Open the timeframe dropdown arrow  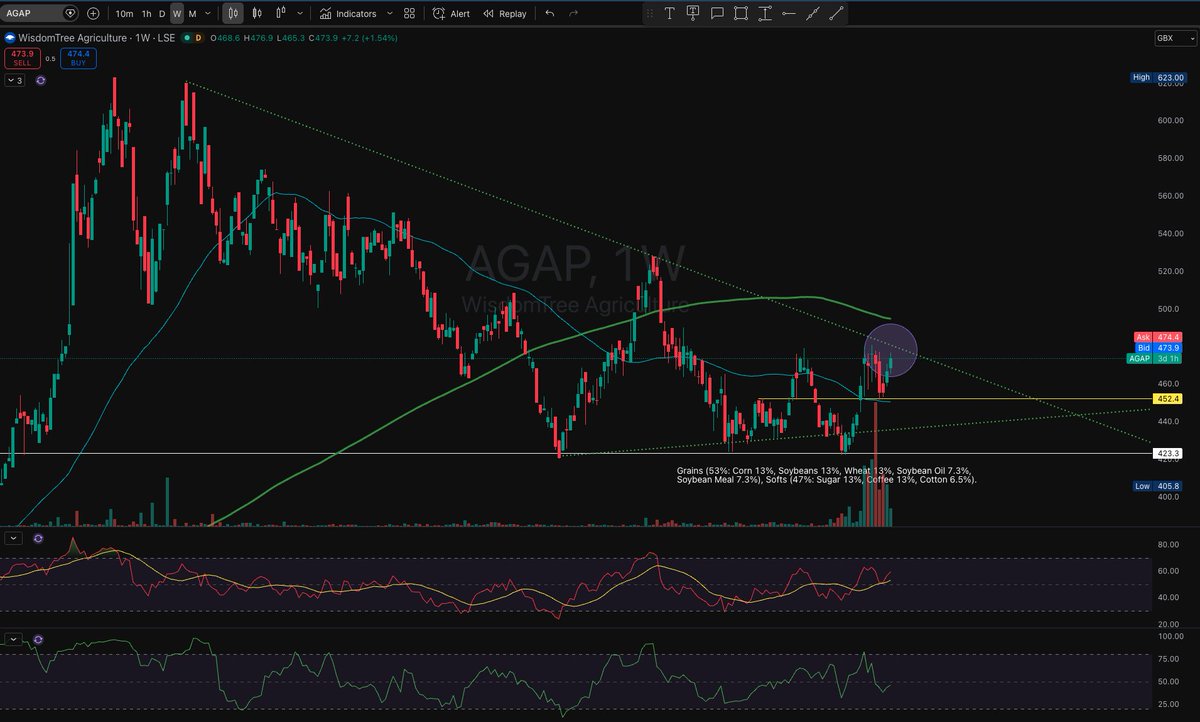coord(207,14)
